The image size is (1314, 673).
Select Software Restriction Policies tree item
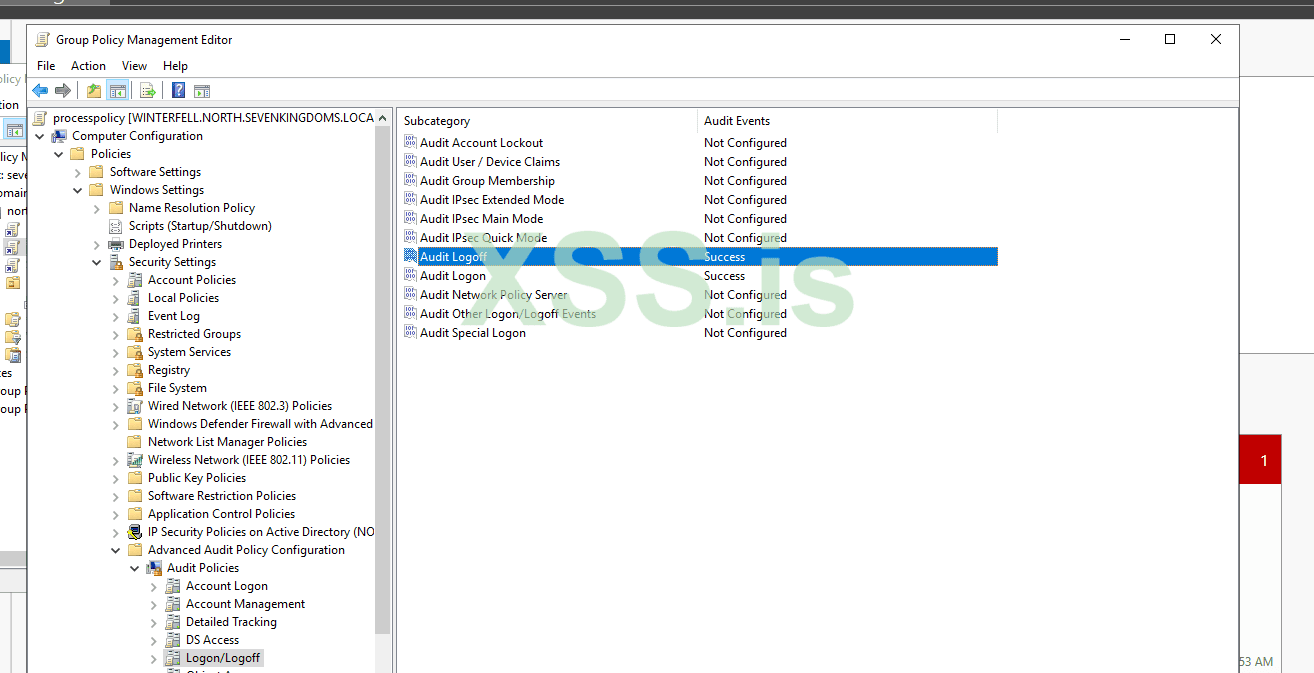pos(222,496)
